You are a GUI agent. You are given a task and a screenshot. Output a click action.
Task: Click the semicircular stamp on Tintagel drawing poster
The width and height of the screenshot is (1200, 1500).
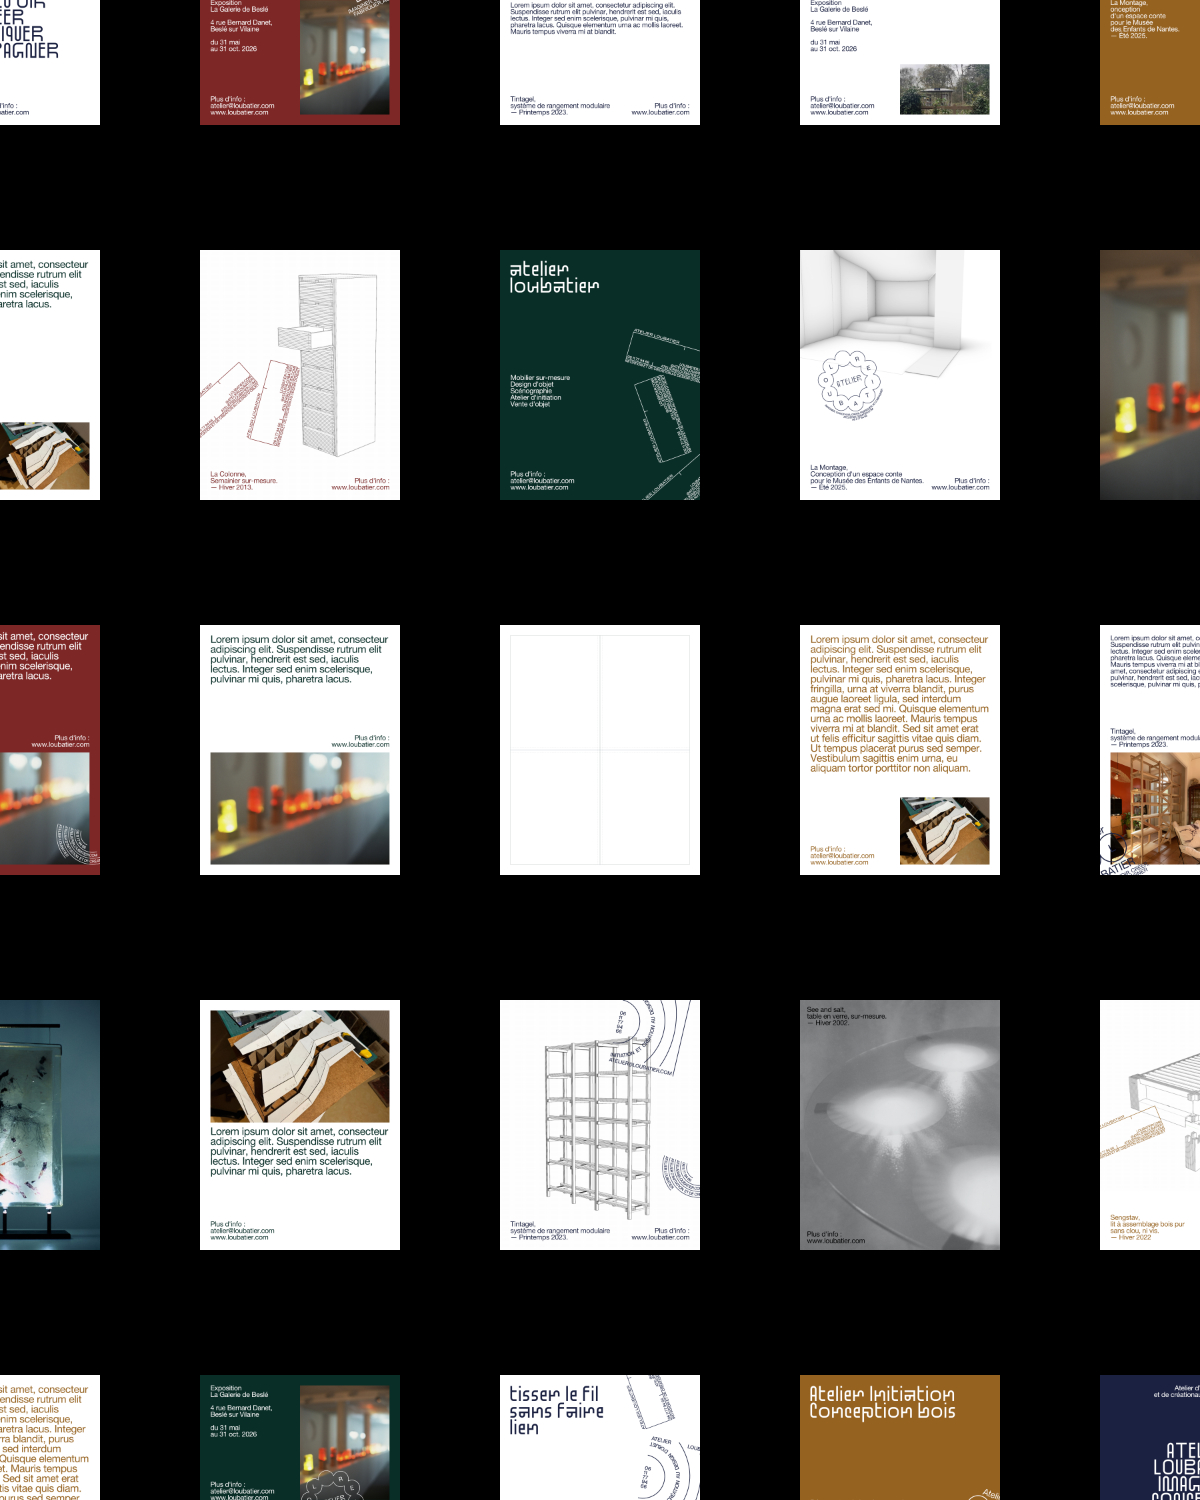682,1177
